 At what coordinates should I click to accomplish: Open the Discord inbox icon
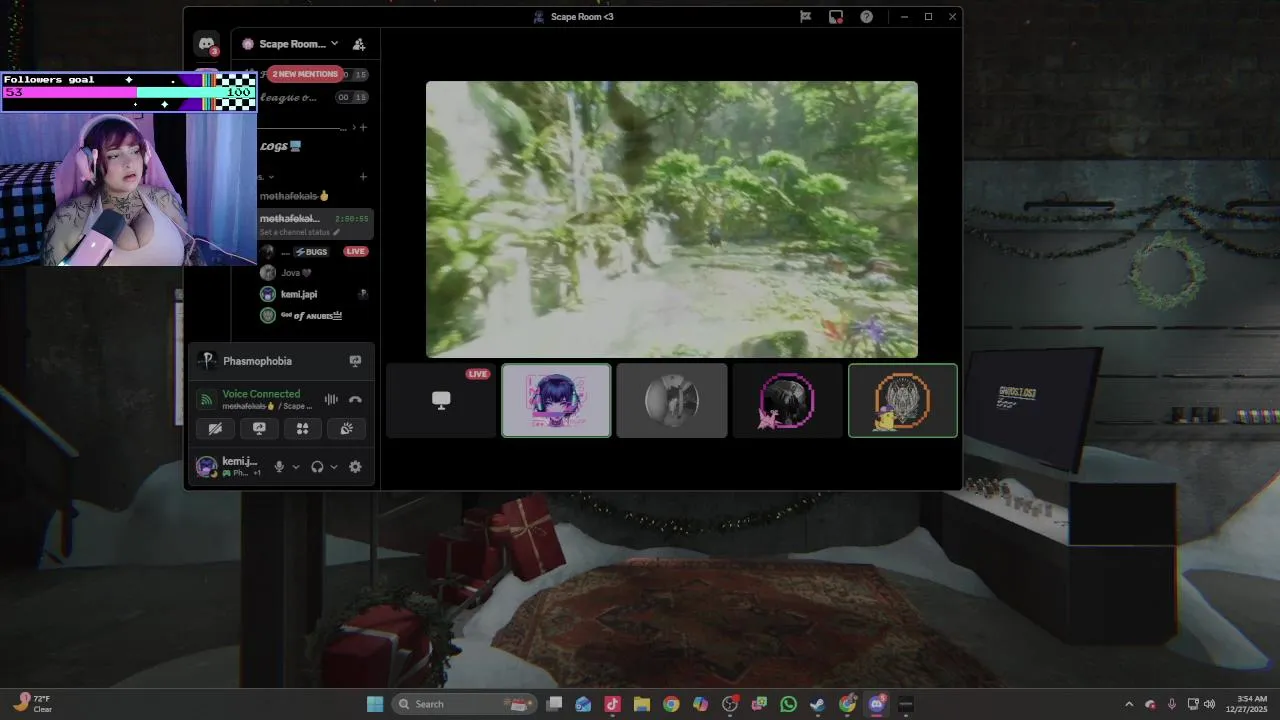(836, 17)
